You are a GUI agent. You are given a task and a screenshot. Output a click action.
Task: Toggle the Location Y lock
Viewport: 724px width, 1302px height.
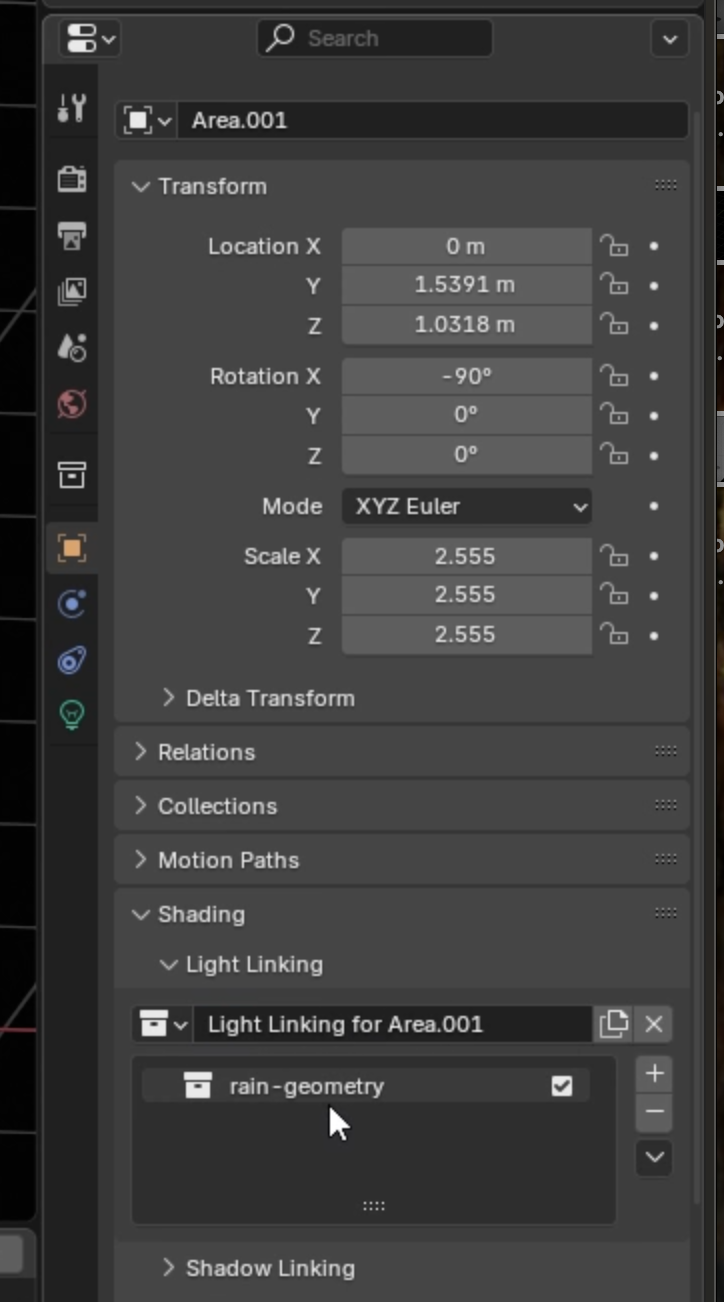point(614,285)
